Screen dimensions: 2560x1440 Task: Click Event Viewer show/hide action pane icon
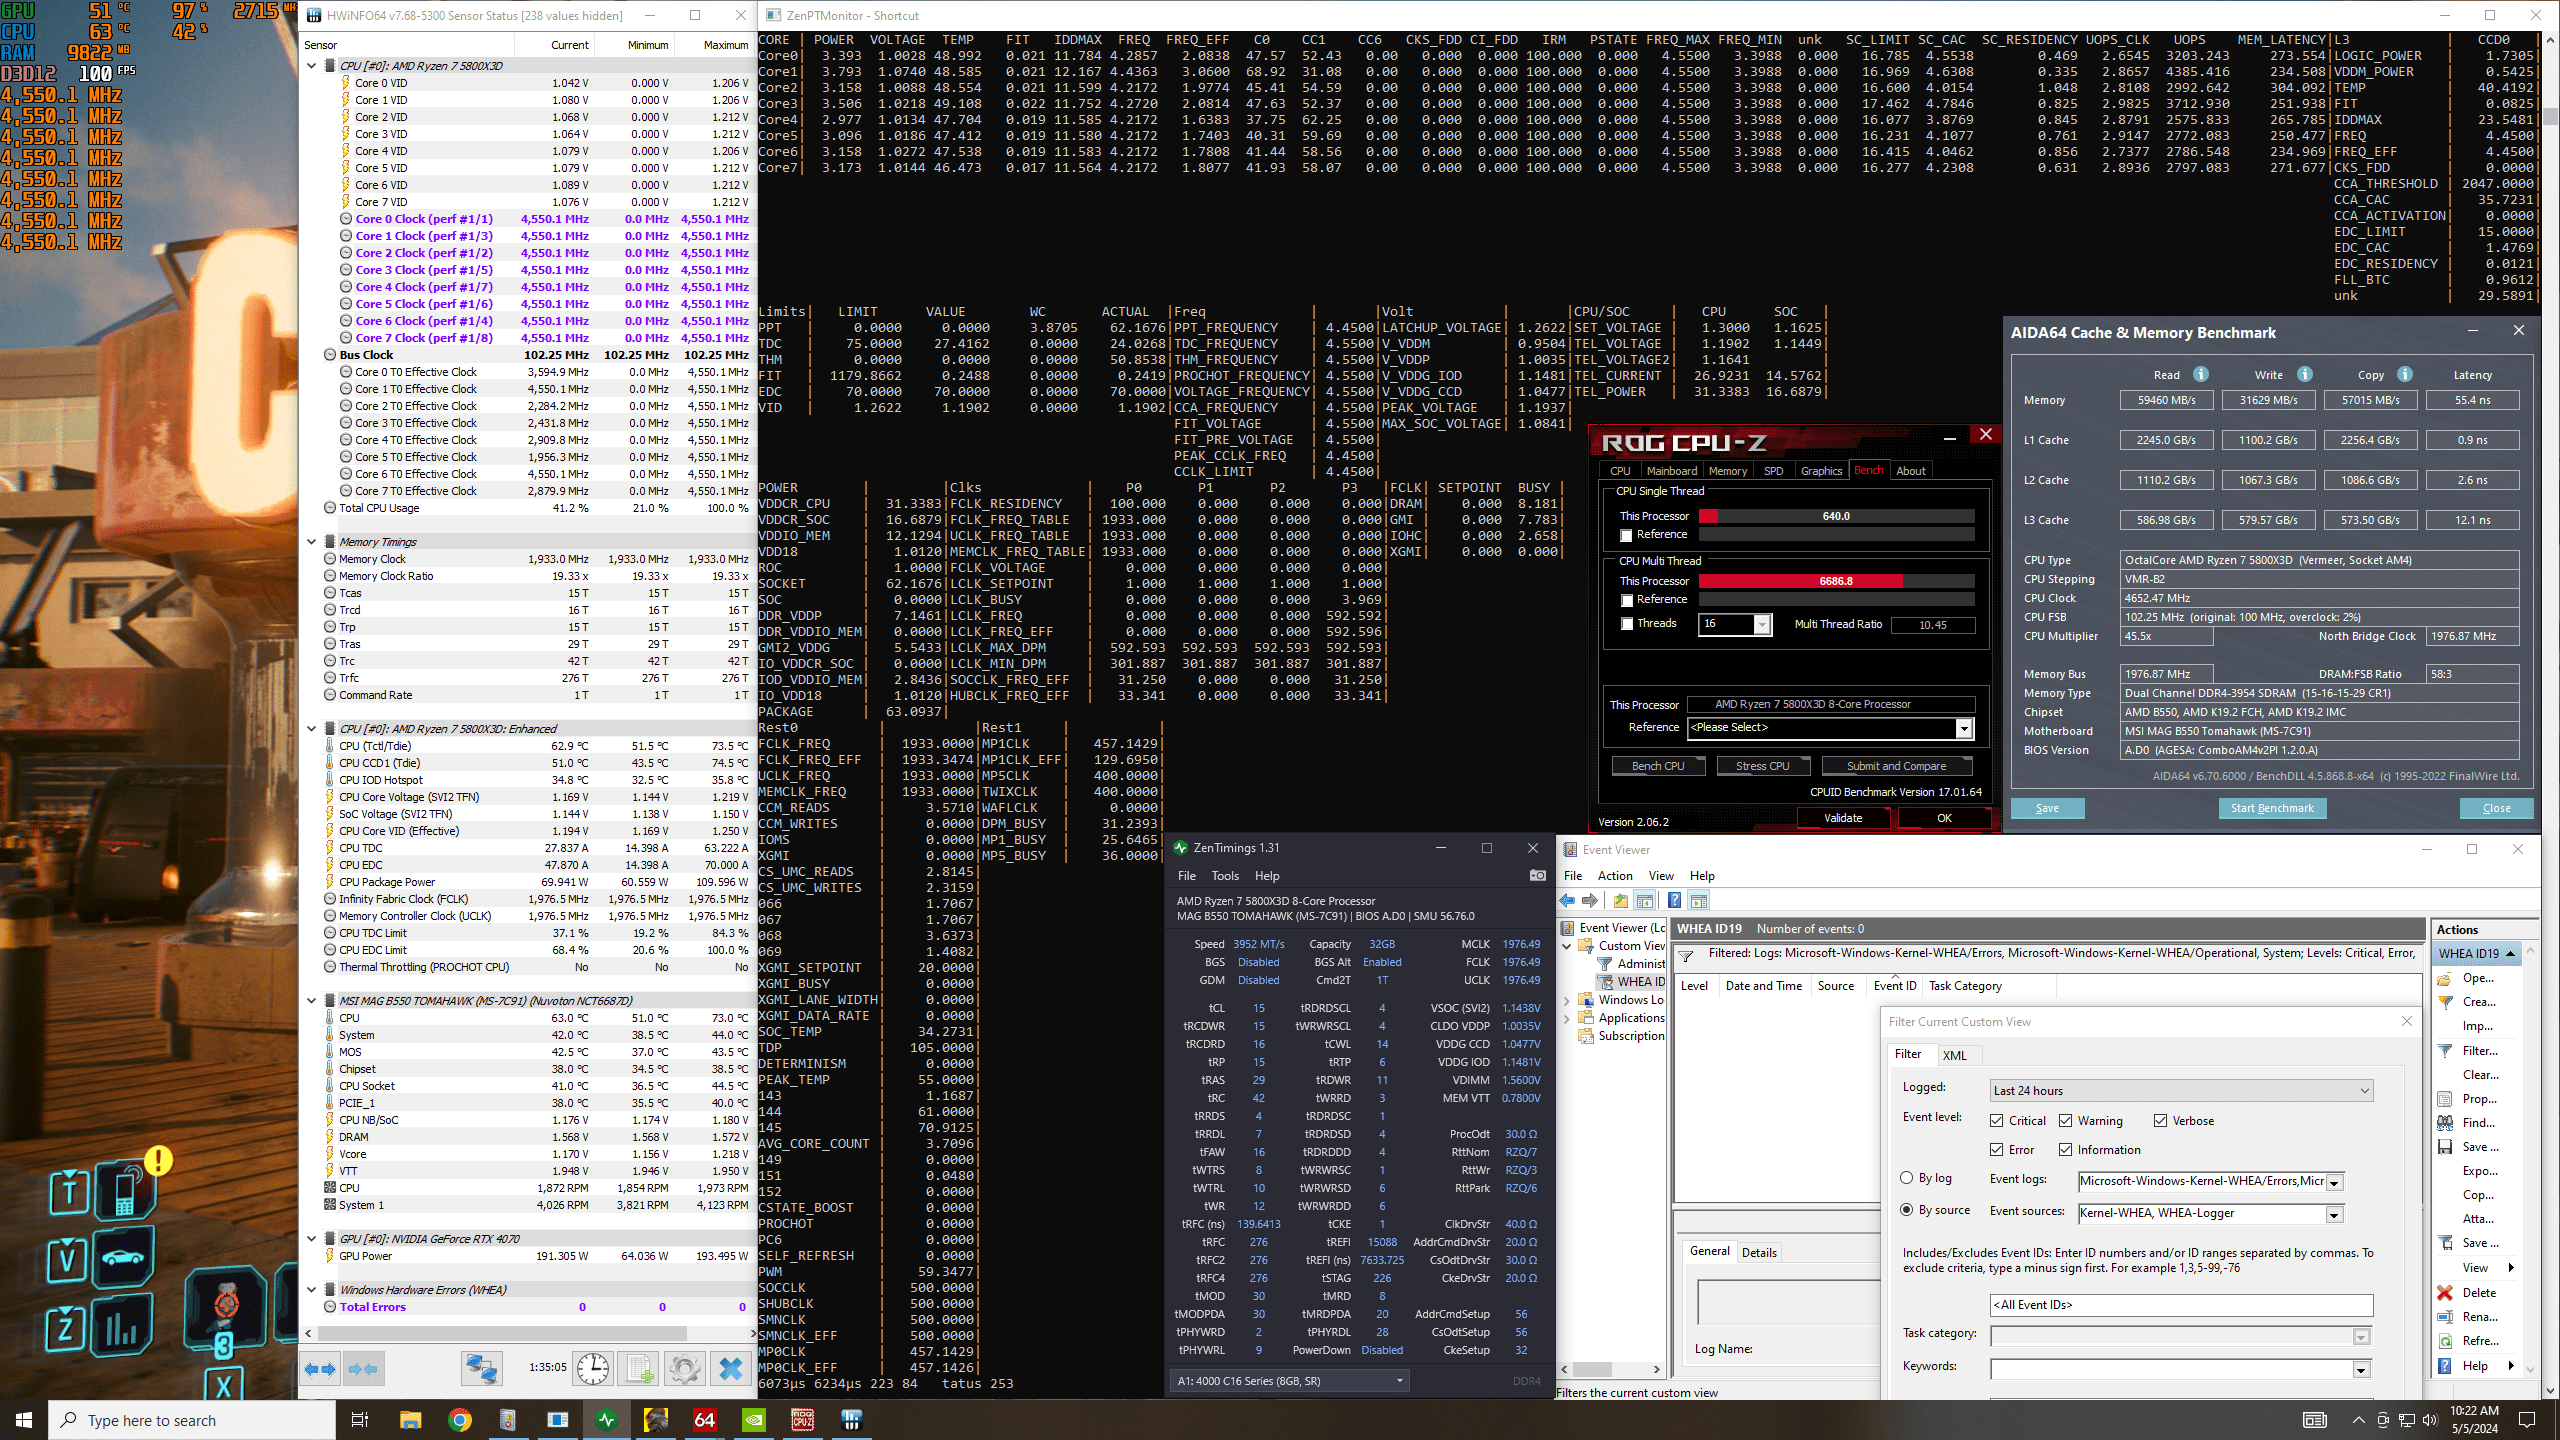(1699, 900)
